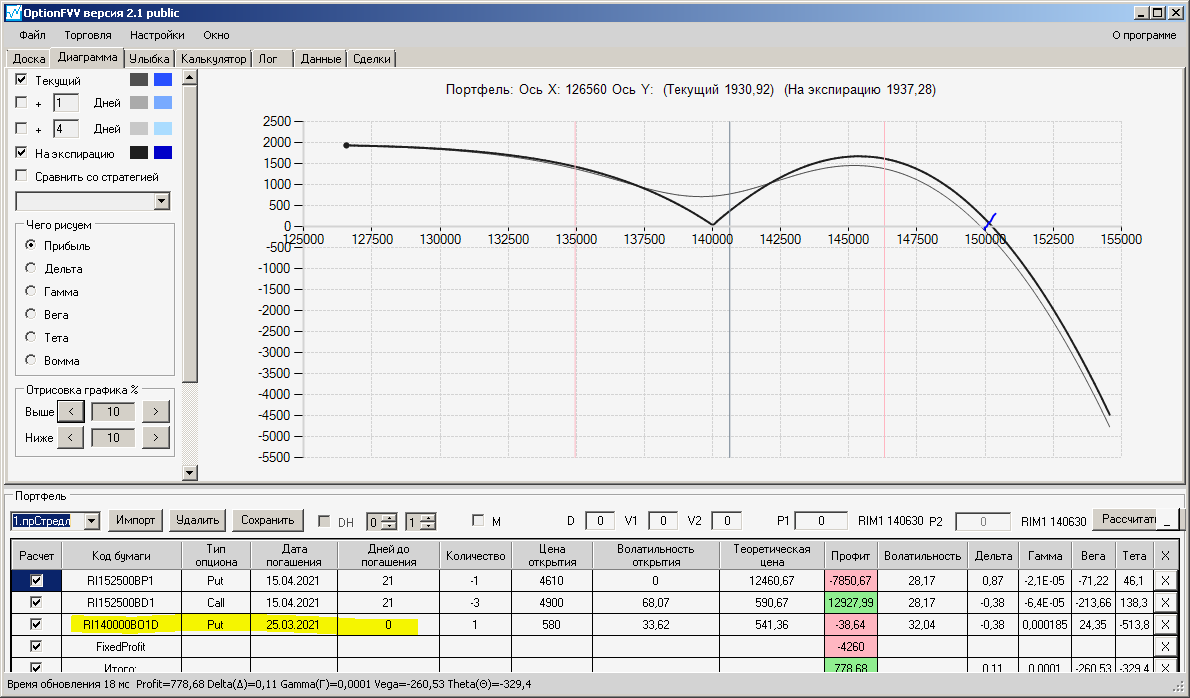This screenshot has height=698, width=1190.
Task: Open the 'Файл' menu
Action: 33,35
